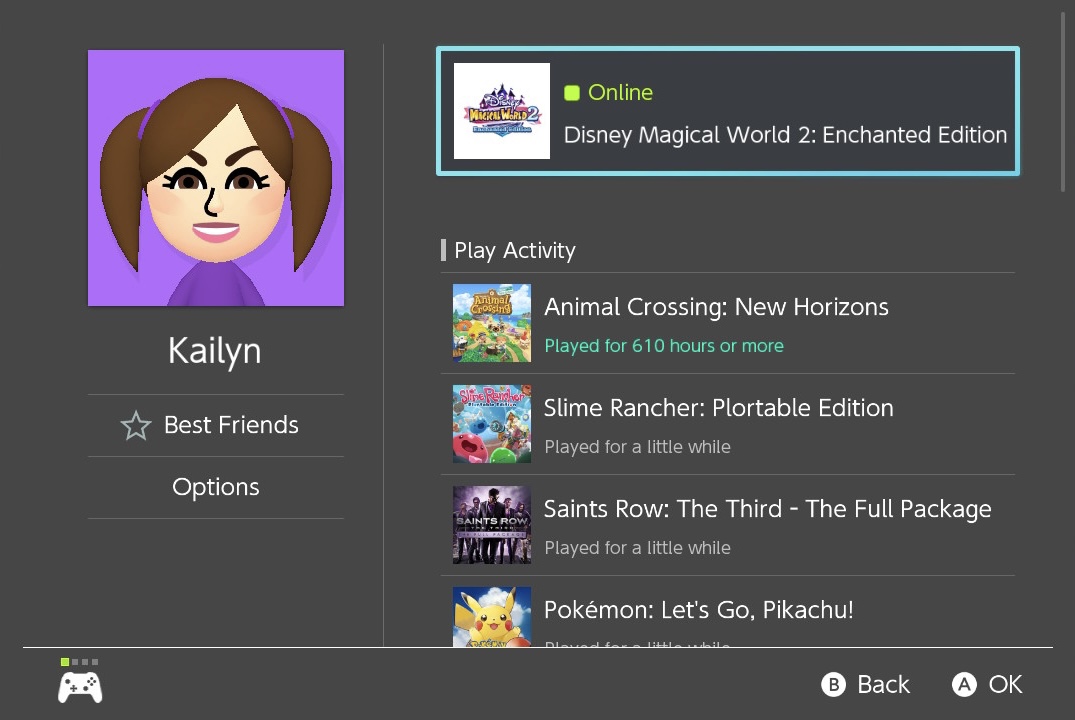The image size is (1075, 720).
Task: Select Kailyn's Mii avatar picture
Action: coord(216,178)
